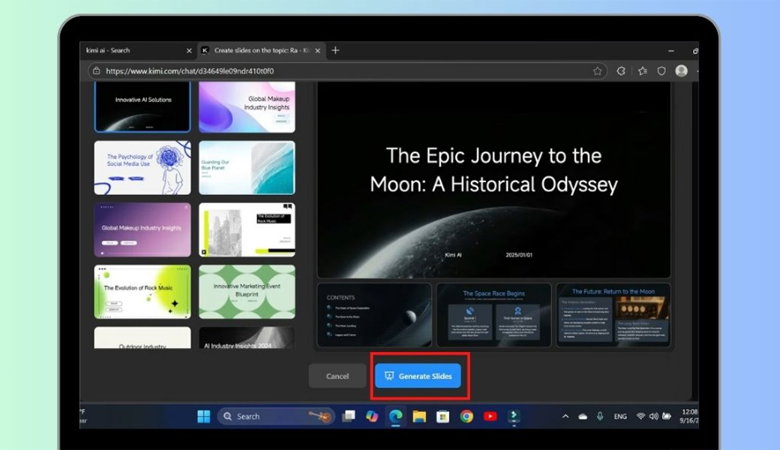Open the Contents slide preview
The height and width of the screenshot is (450, 780).
coord(375,315)
